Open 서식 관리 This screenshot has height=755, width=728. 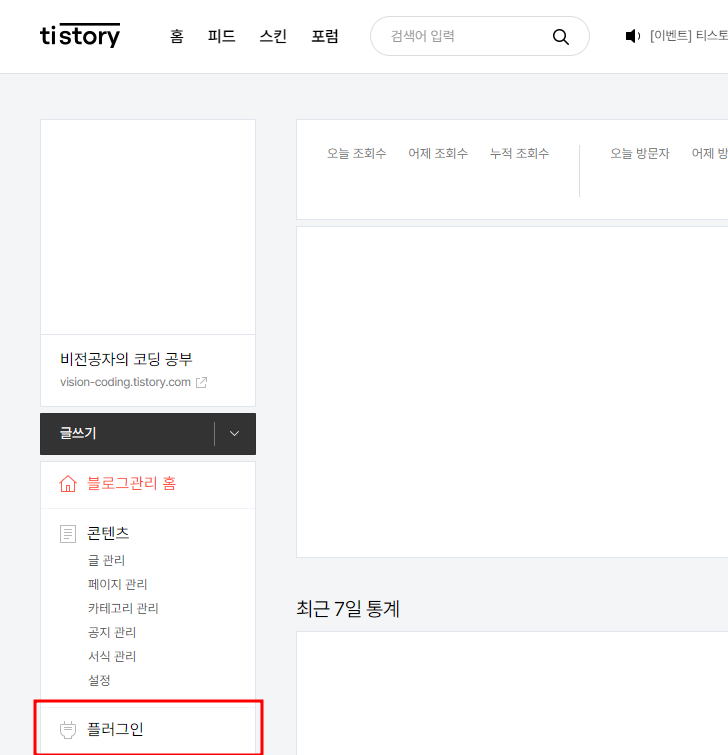click(112, 657)
